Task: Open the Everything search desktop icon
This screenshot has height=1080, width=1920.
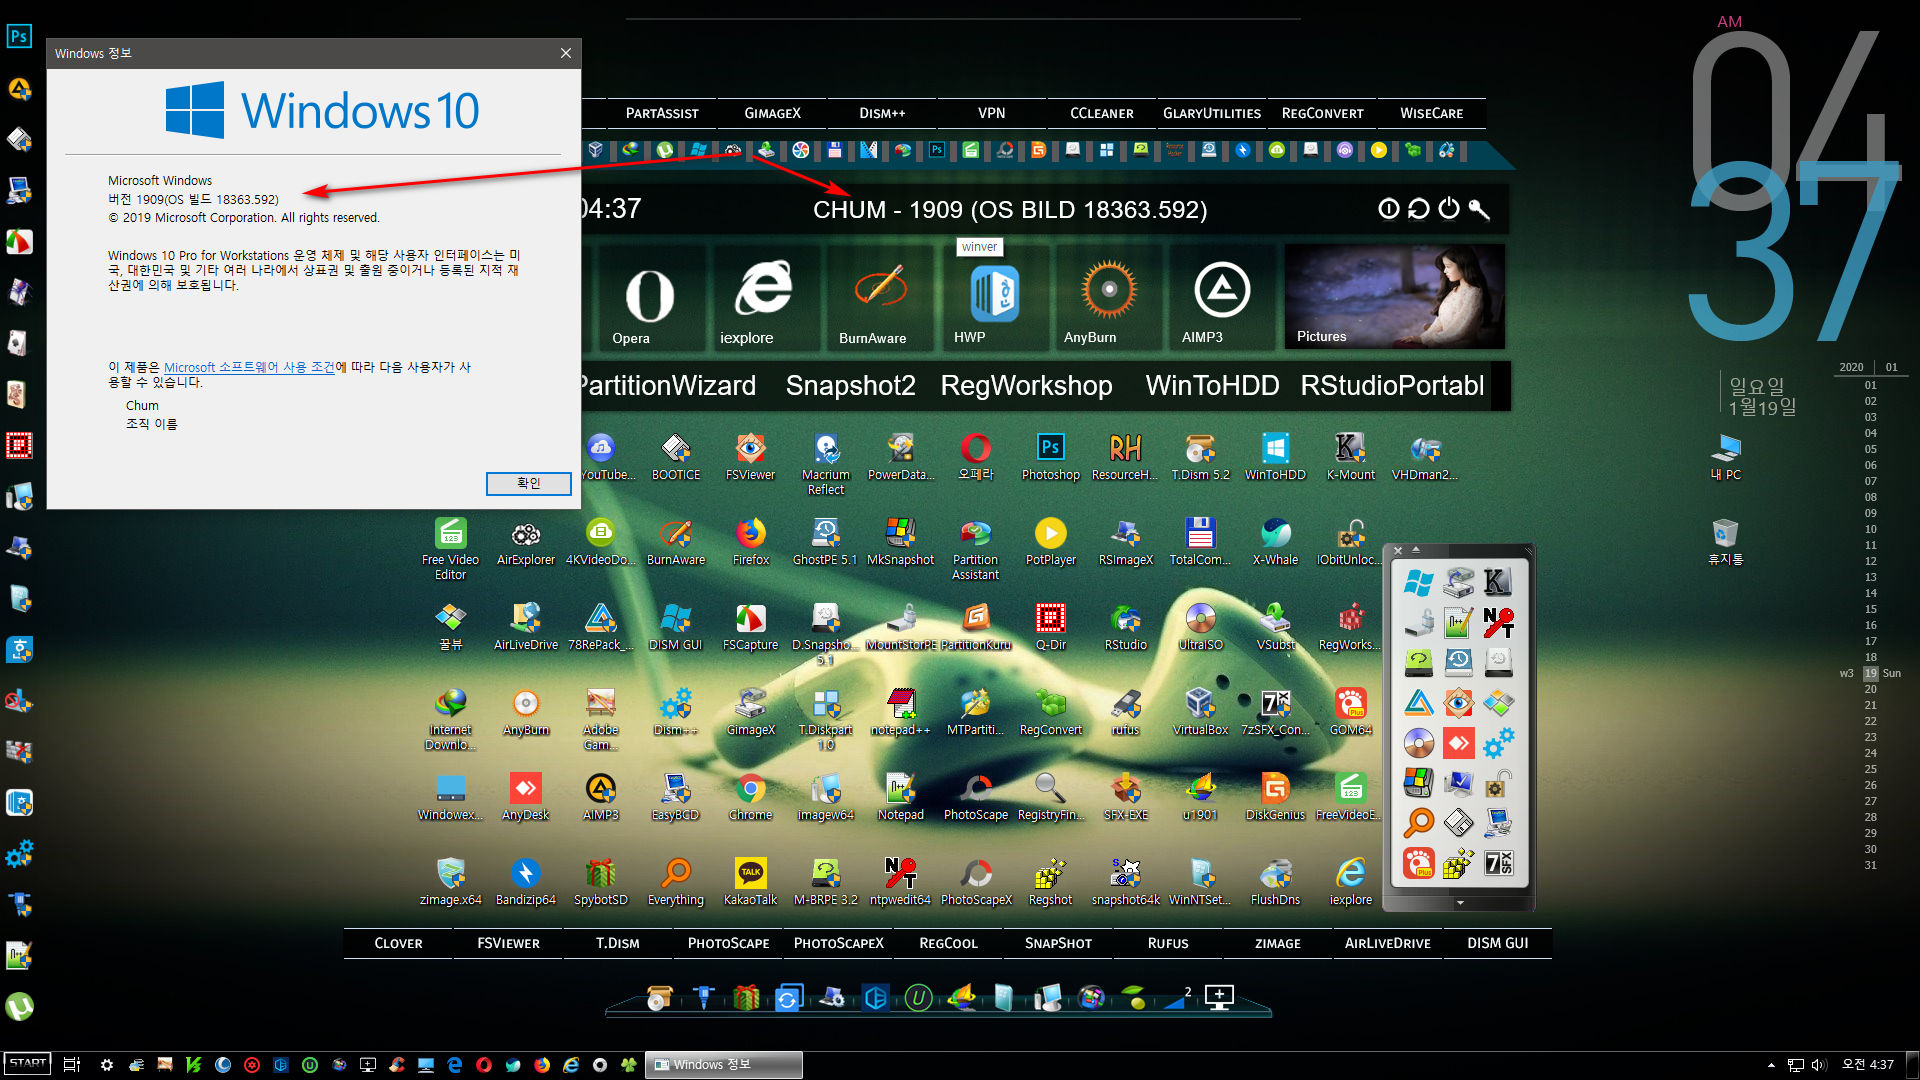Action: click(x=676, y=882)
